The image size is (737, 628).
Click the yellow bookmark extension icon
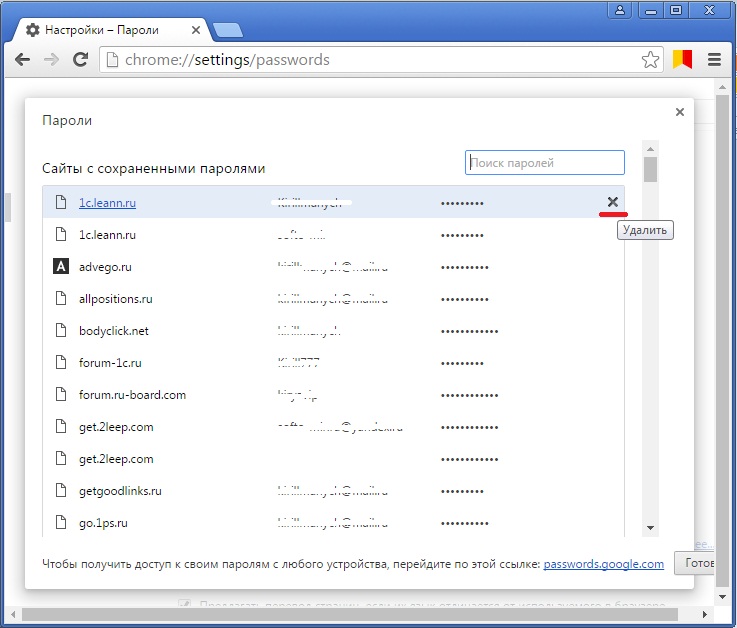pos(682,60)
